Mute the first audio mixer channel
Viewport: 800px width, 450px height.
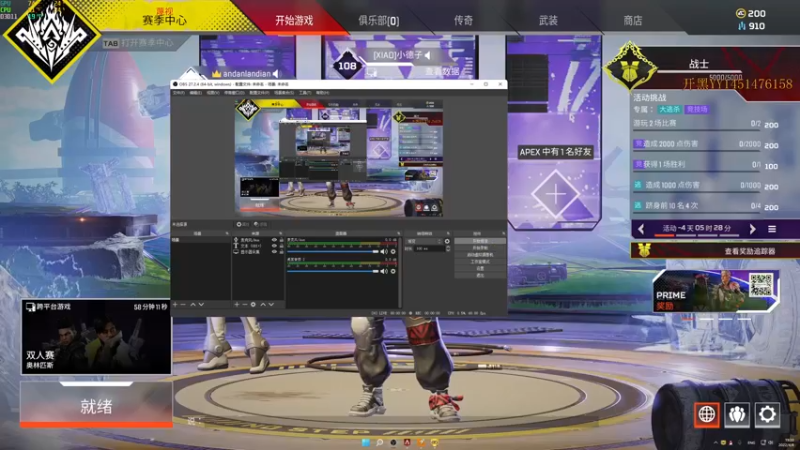pyautogui.click(x=384, y=252)
